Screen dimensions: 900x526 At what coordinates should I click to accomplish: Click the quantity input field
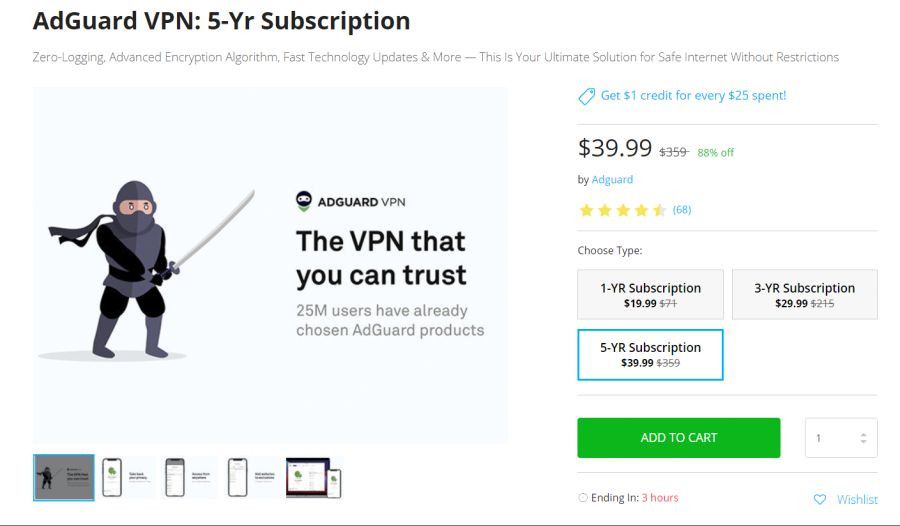tap(841, 438)
